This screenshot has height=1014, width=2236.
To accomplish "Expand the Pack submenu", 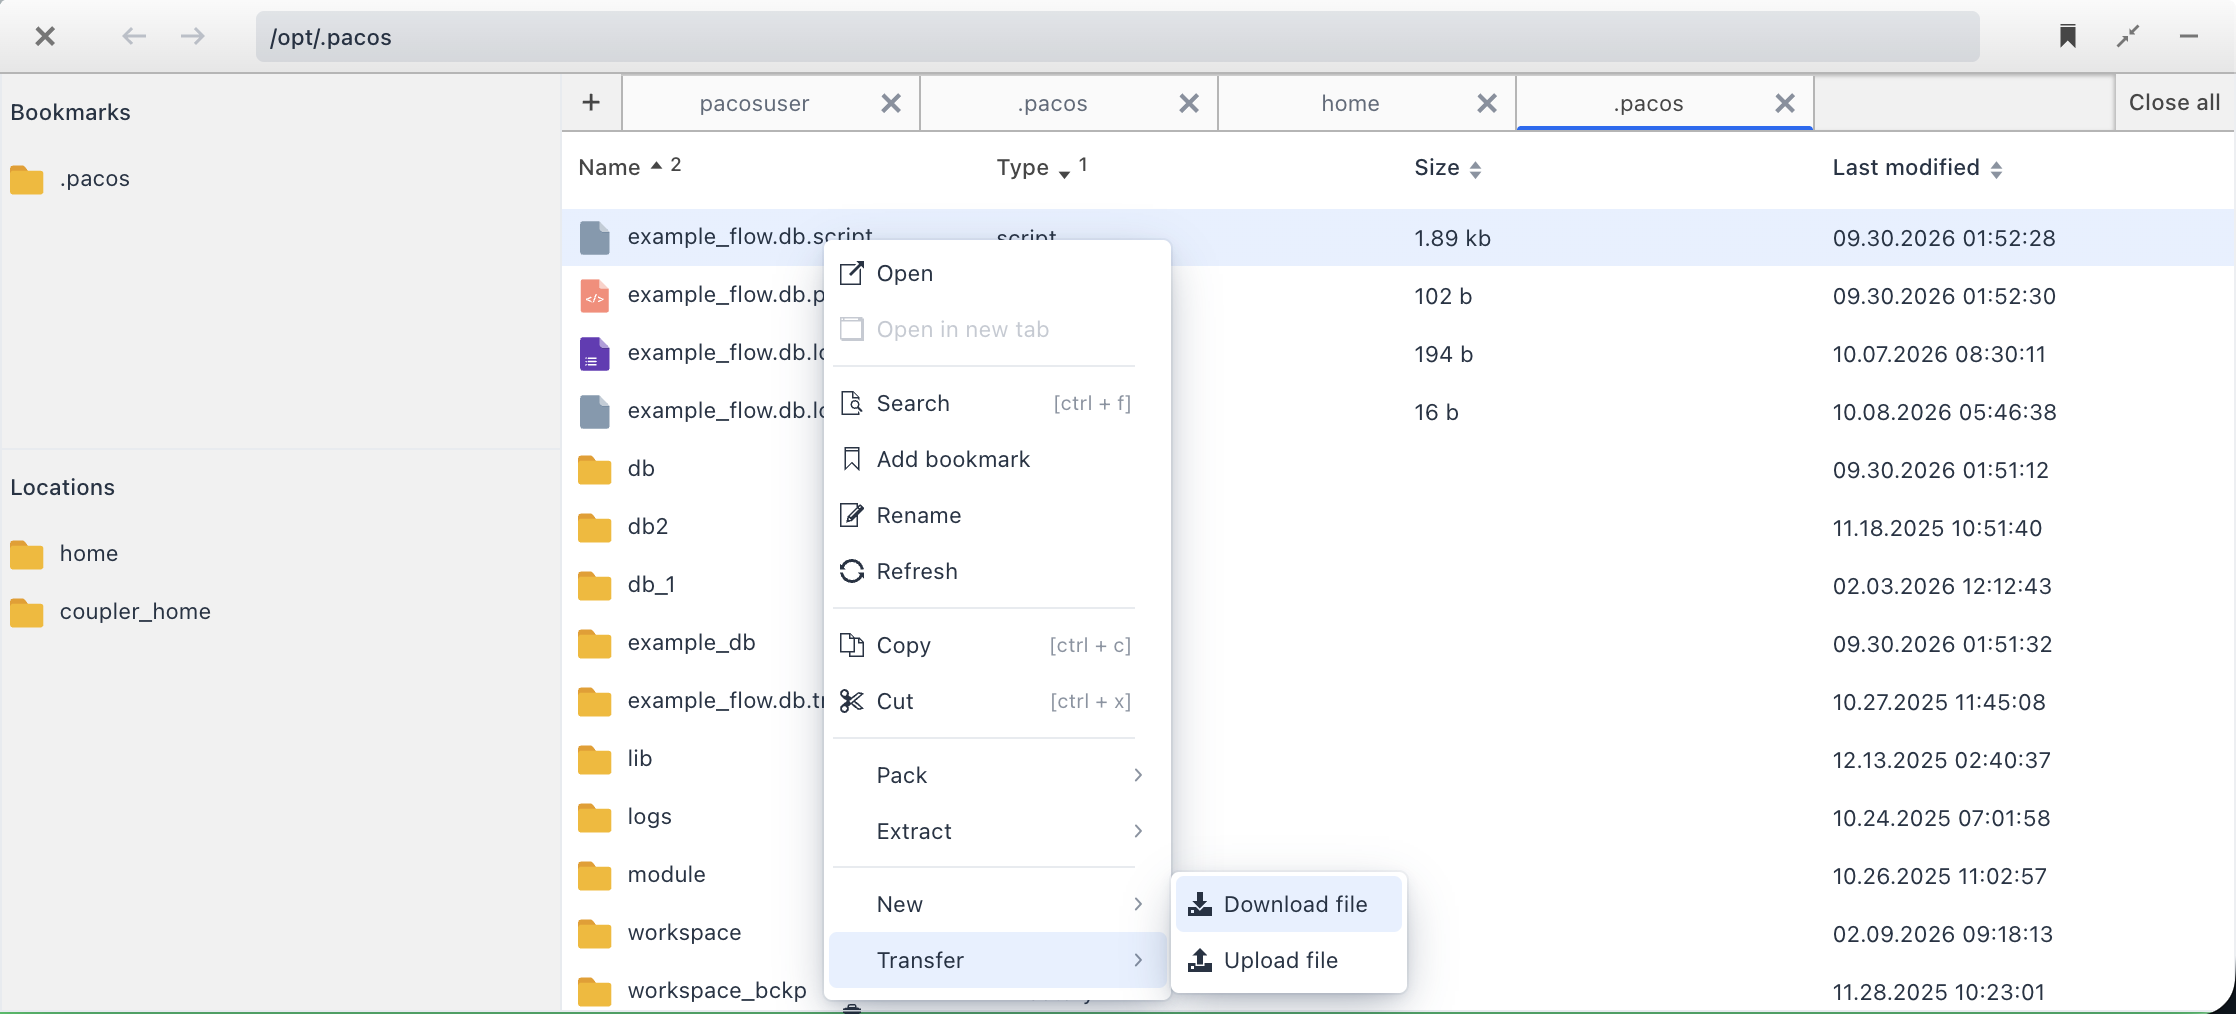I will (x=1000, y=775).
